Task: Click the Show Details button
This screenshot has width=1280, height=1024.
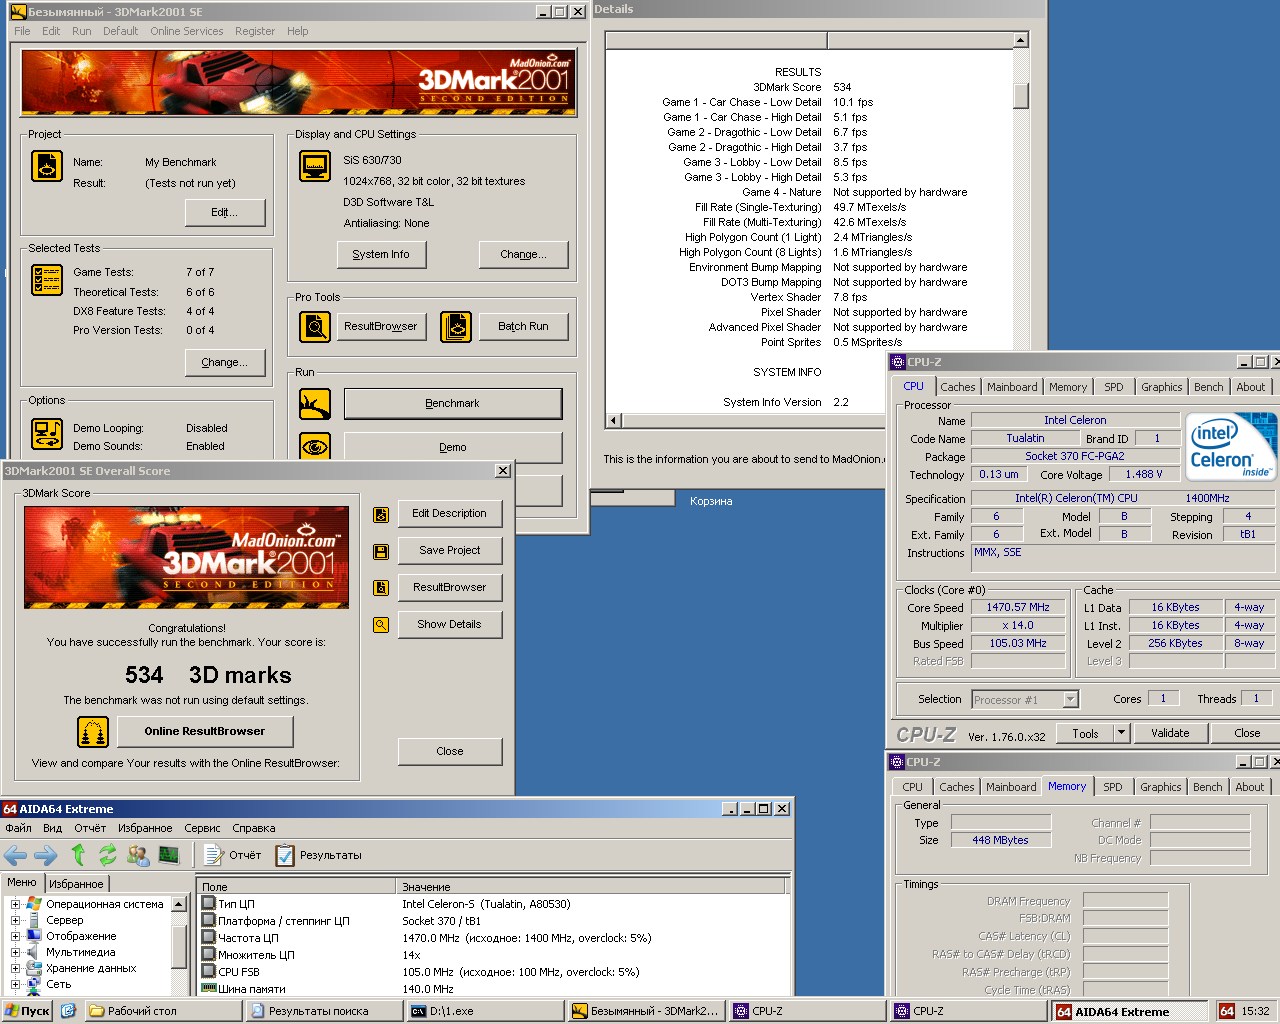Action: click(450, 624)
